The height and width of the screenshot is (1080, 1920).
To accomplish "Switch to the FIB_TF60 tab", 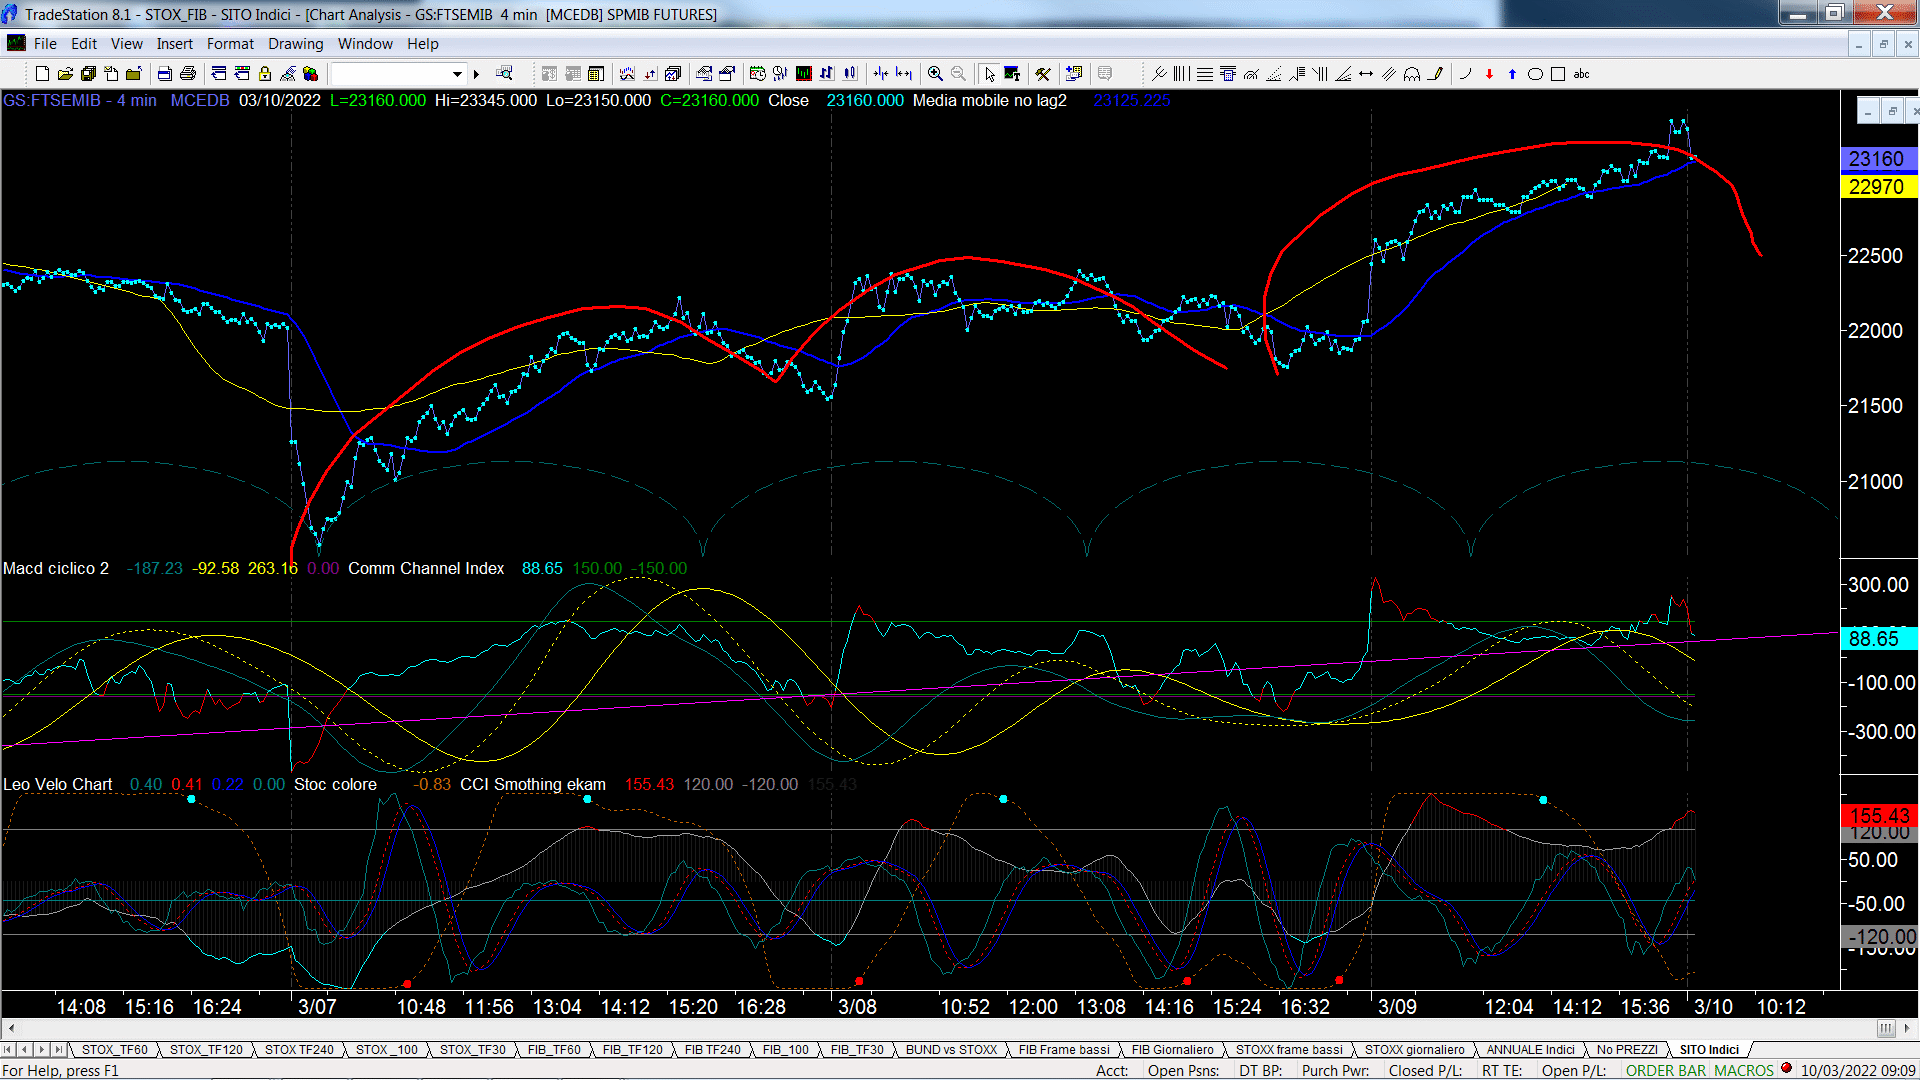I will tap(554, 1049).
